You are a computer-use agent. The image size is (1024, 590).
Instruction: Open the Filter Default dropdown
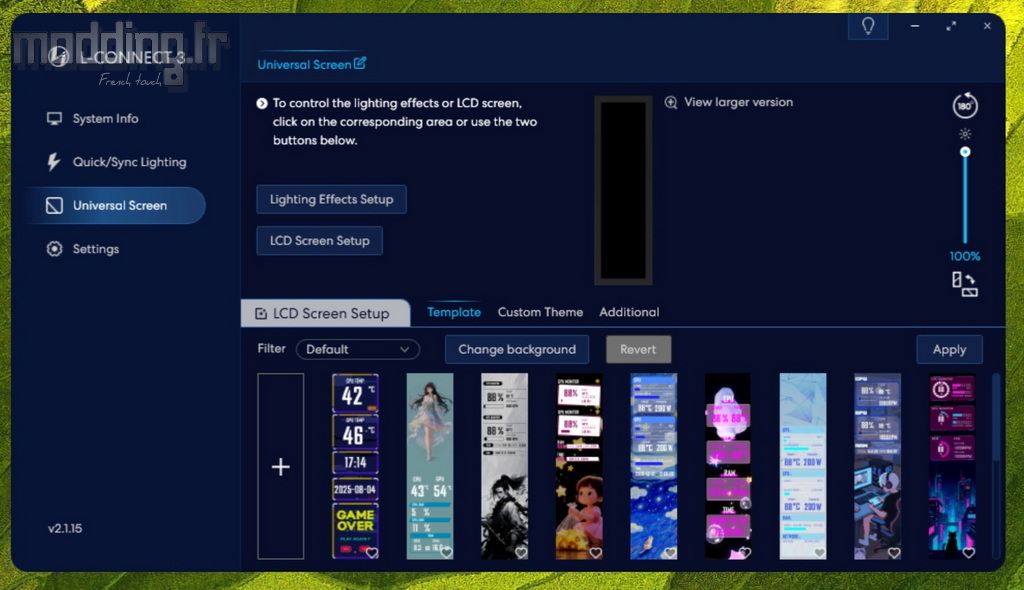(x=358, y=349)
